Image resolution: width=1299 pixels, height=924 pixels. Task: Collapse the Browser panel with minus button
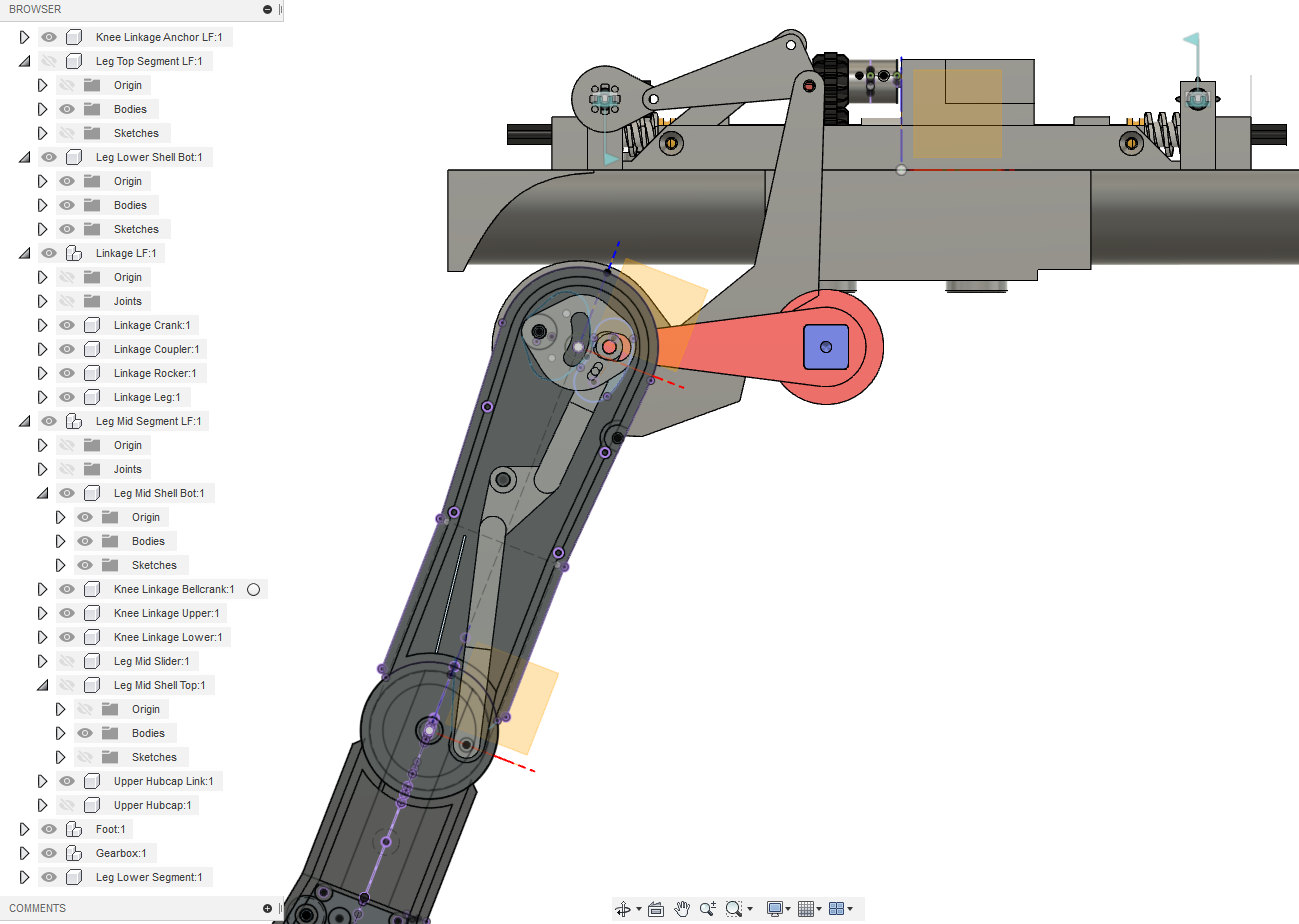click(267, 9)
